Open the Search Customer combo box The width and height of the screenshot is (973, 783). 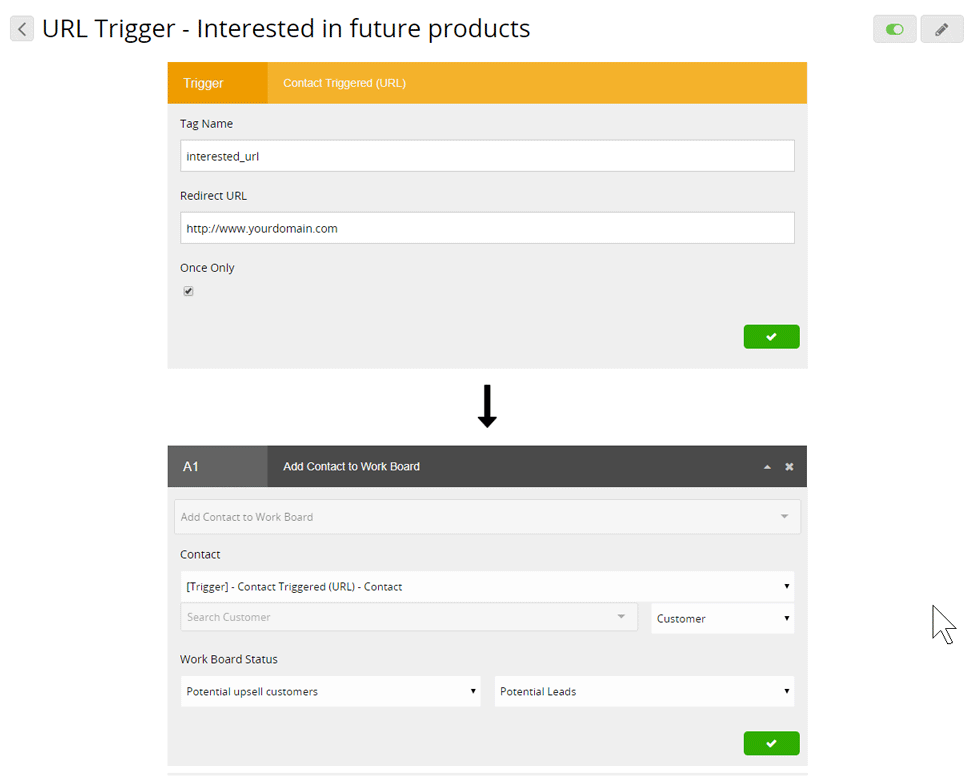point(409,617)
